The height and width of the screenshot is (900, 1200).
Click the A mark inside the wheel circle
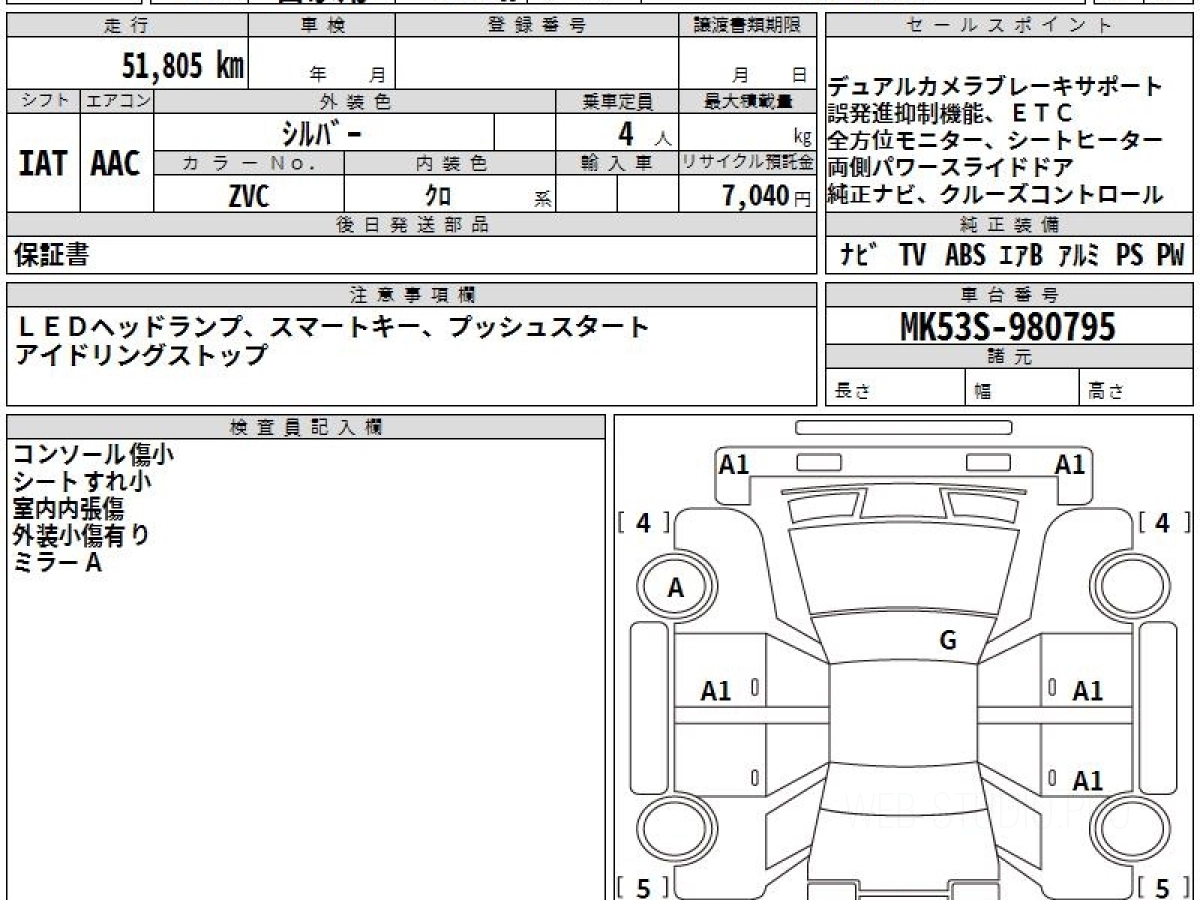[x=675, y=589]
